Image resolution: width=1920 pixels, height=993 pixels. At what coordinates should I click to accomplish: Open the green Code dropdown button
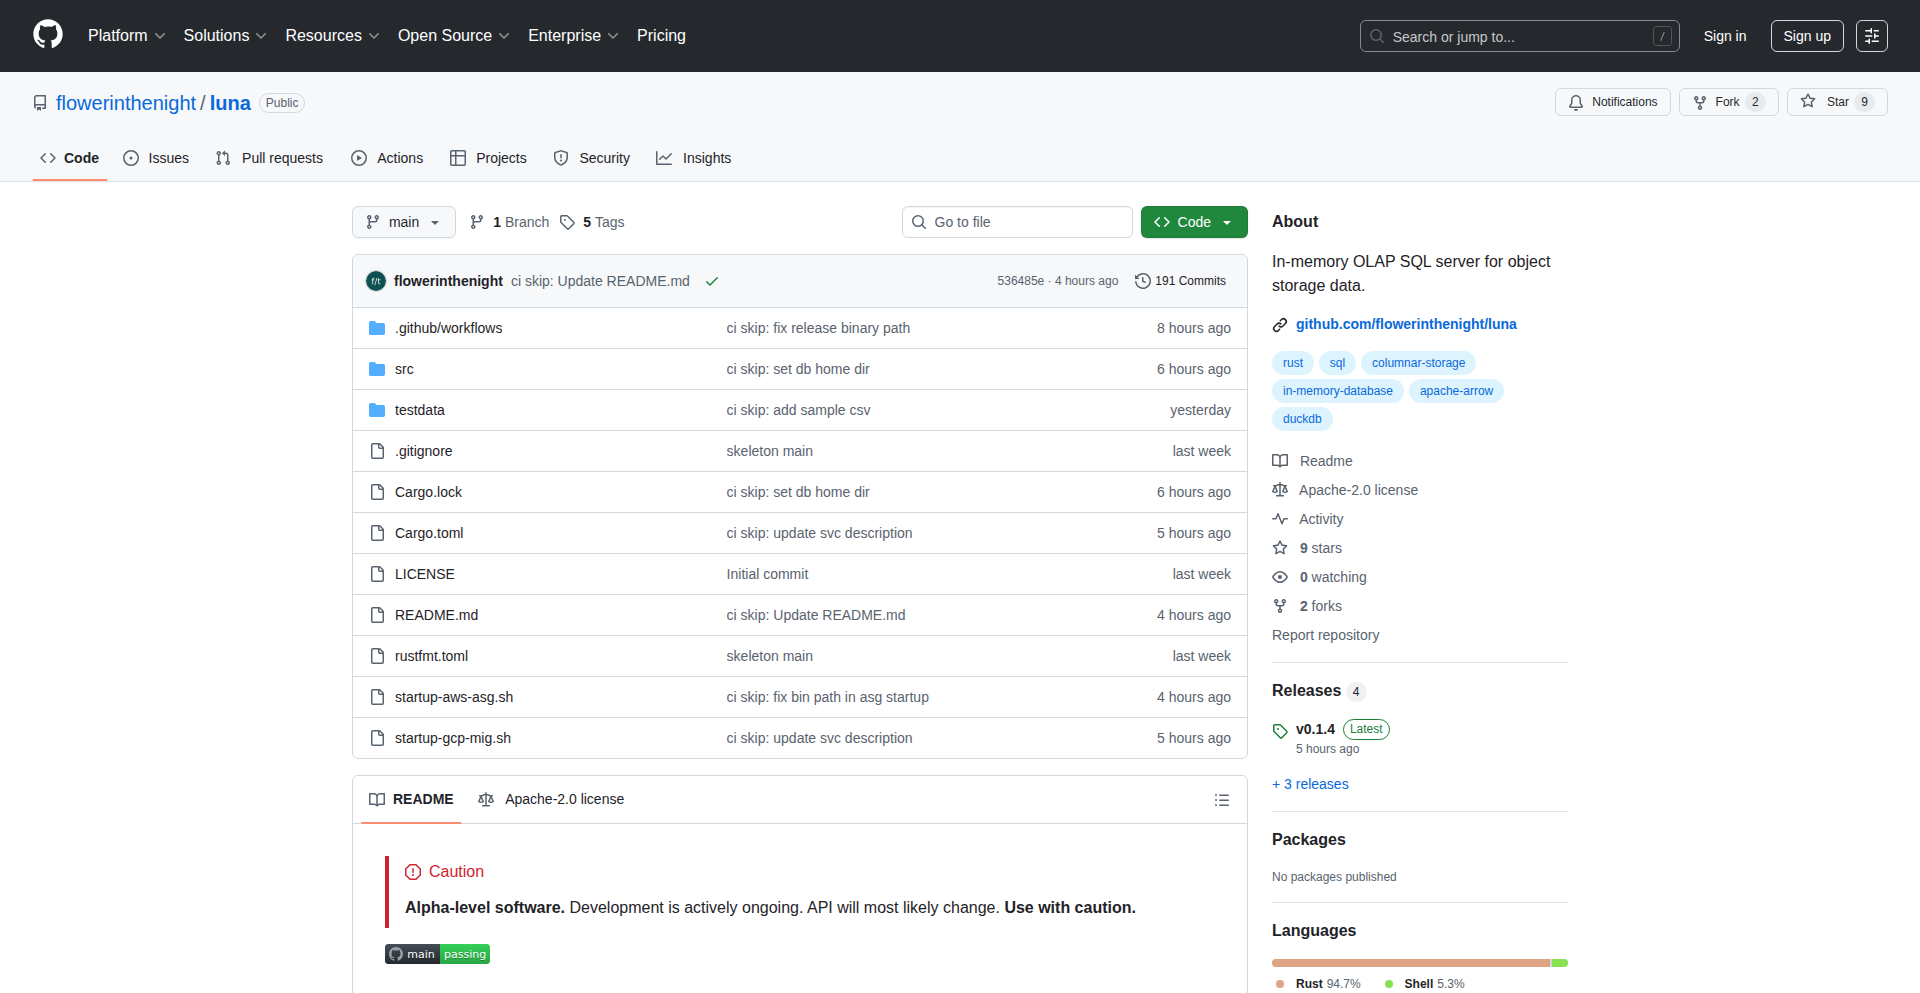pos(1193,222)
